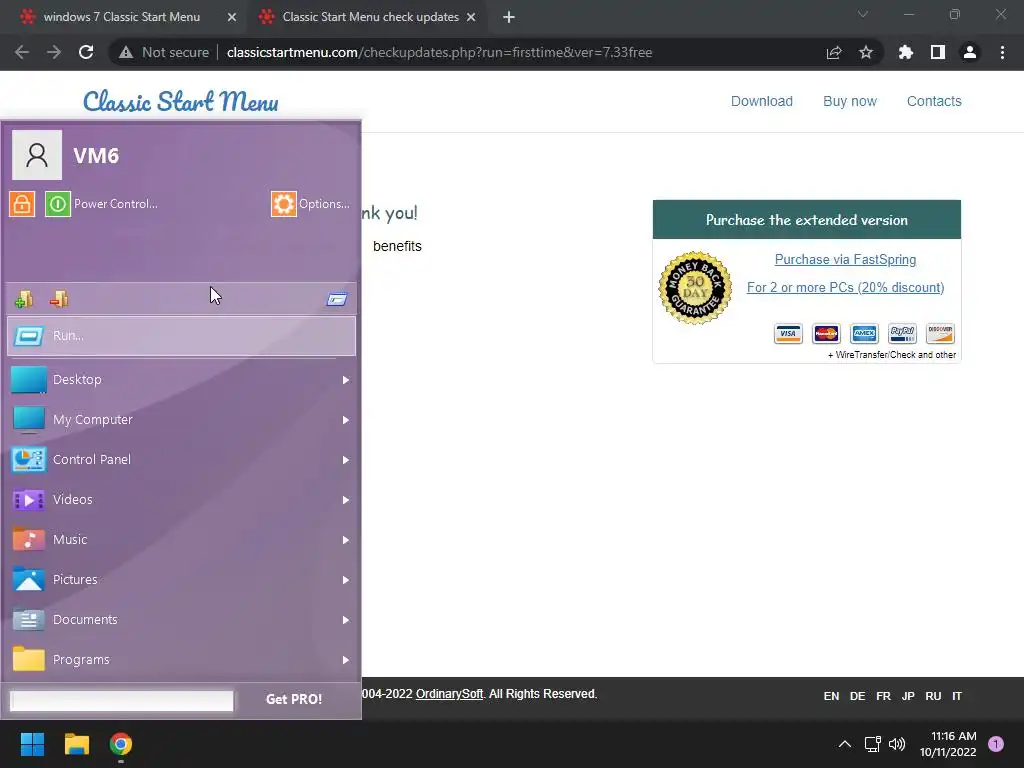
Task: Click the small blue Run shortcut icon at toolbar right
Action: 337,299
